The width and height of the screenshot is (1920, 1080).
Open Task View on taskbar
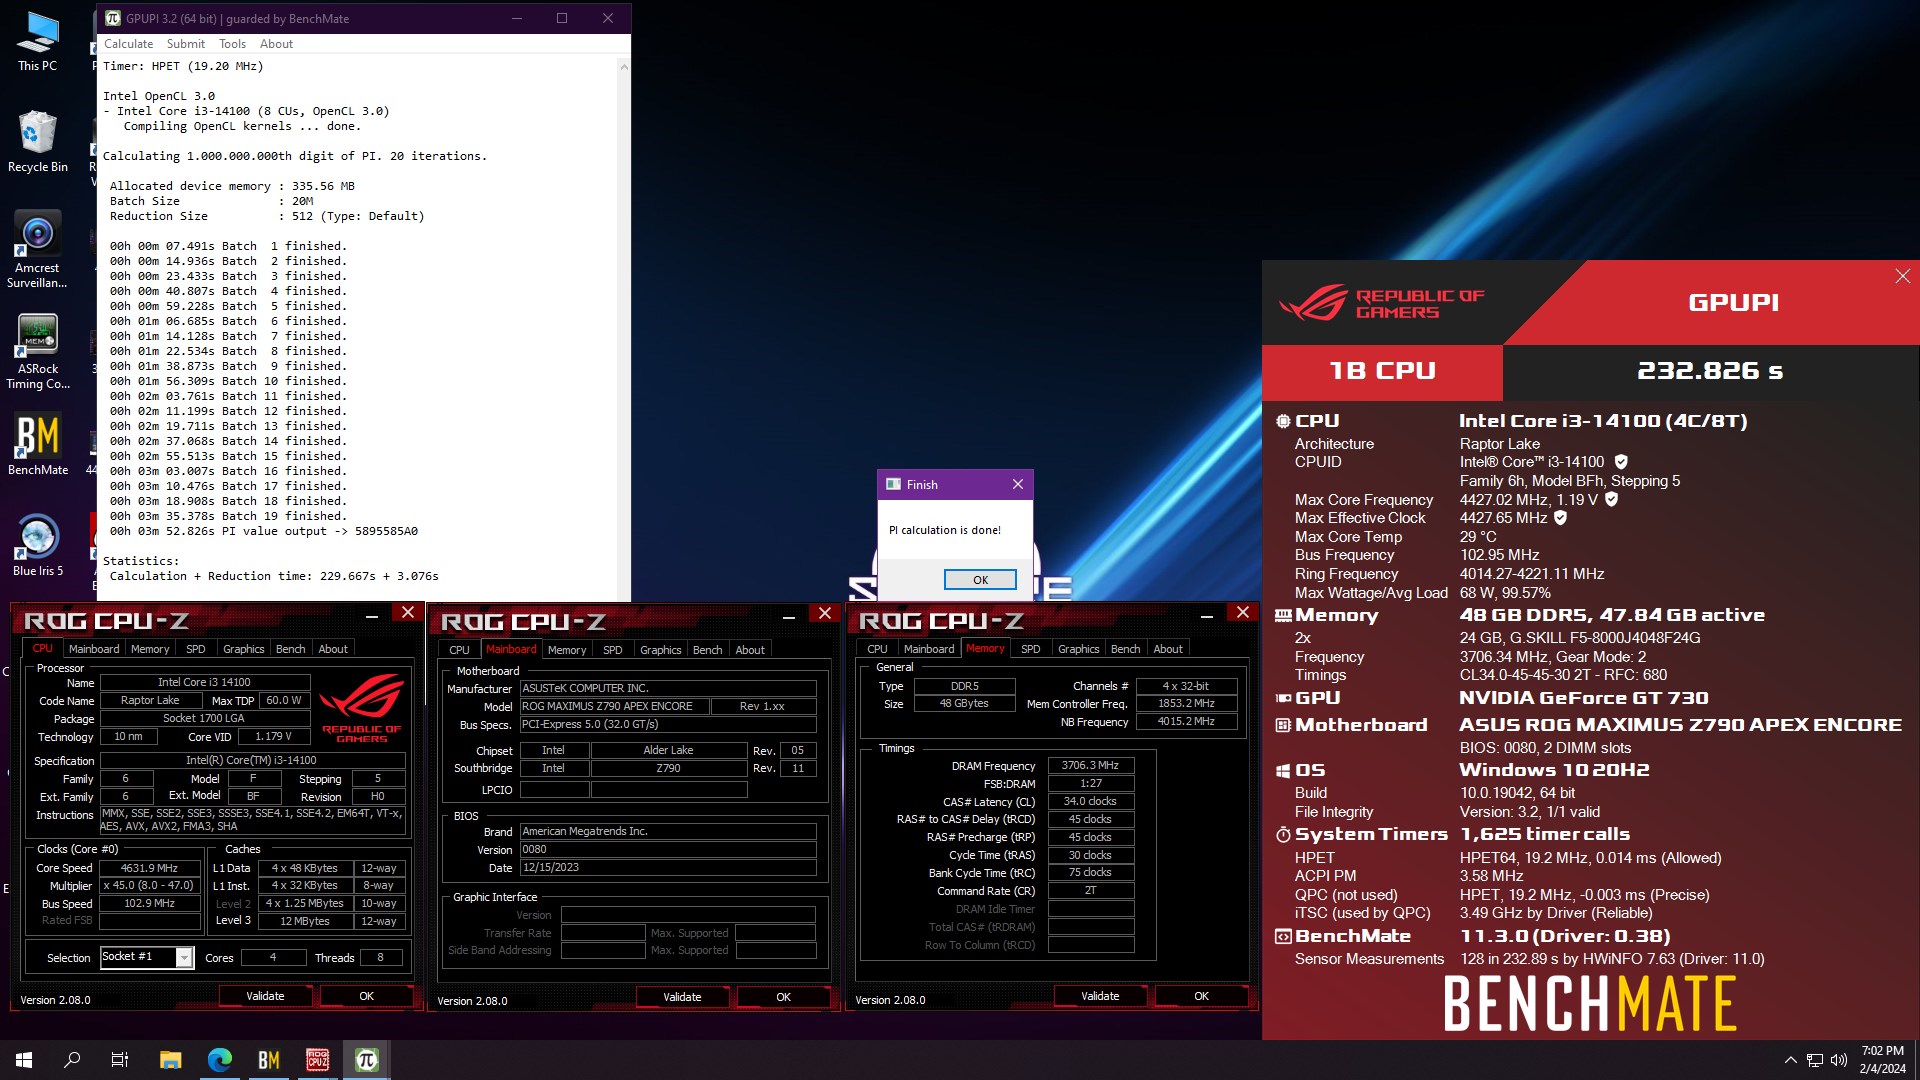tap(120, 1060)
